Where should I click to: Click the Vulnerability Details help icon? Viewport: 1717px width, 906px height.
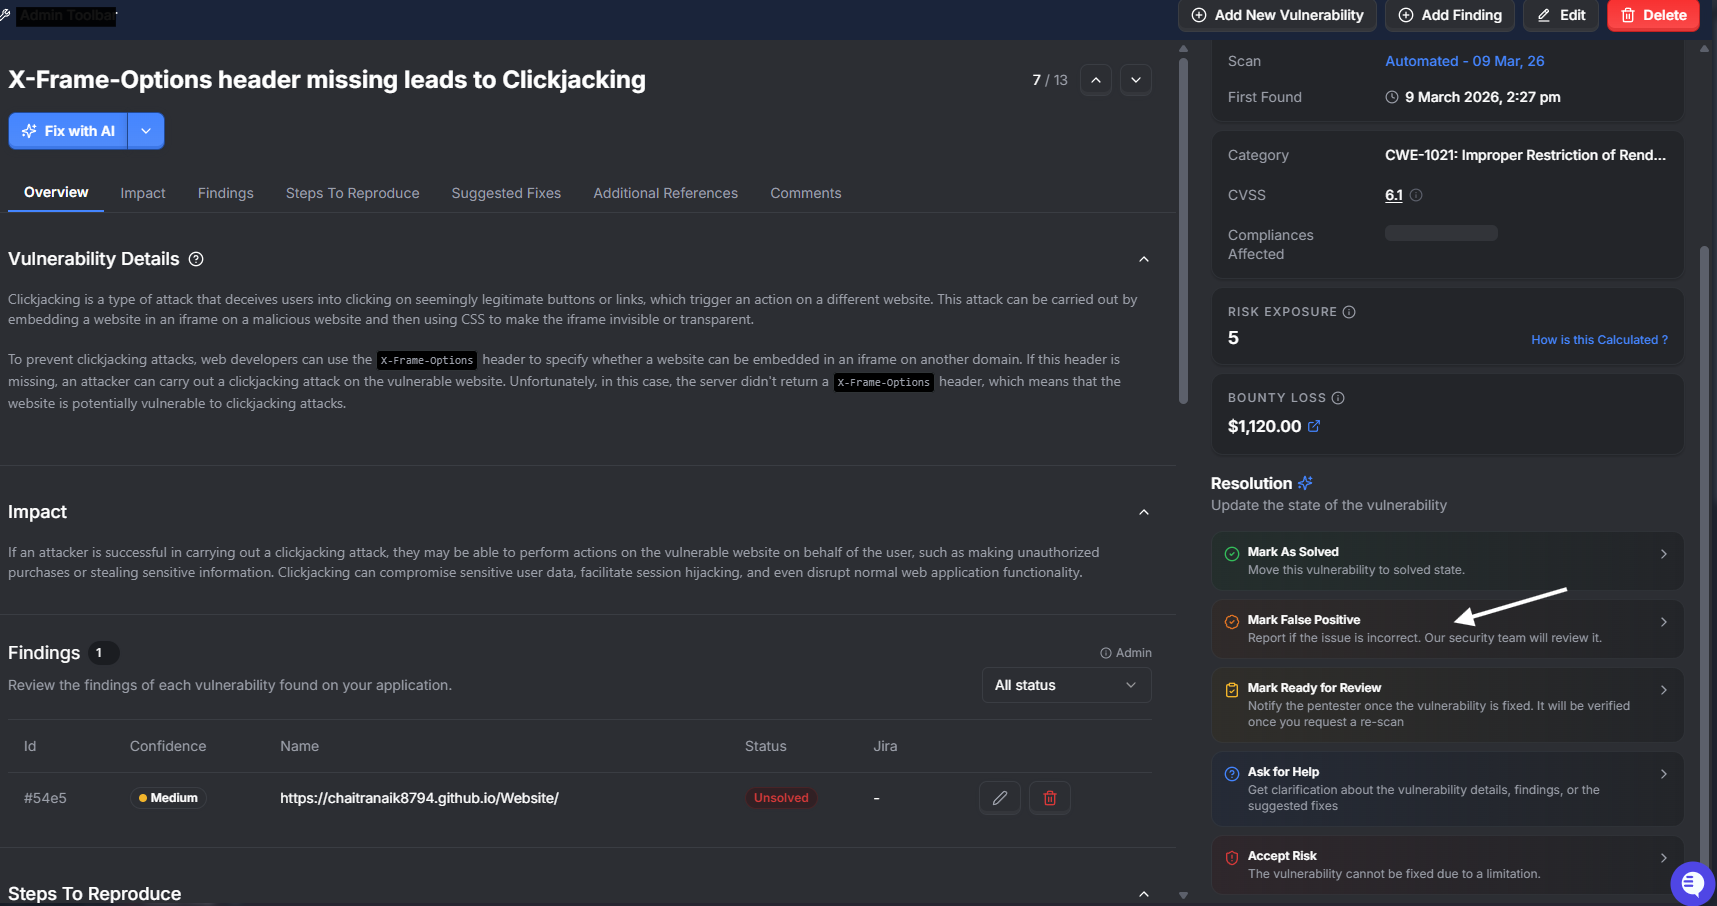pyautogui.click(x=196, y=259)
